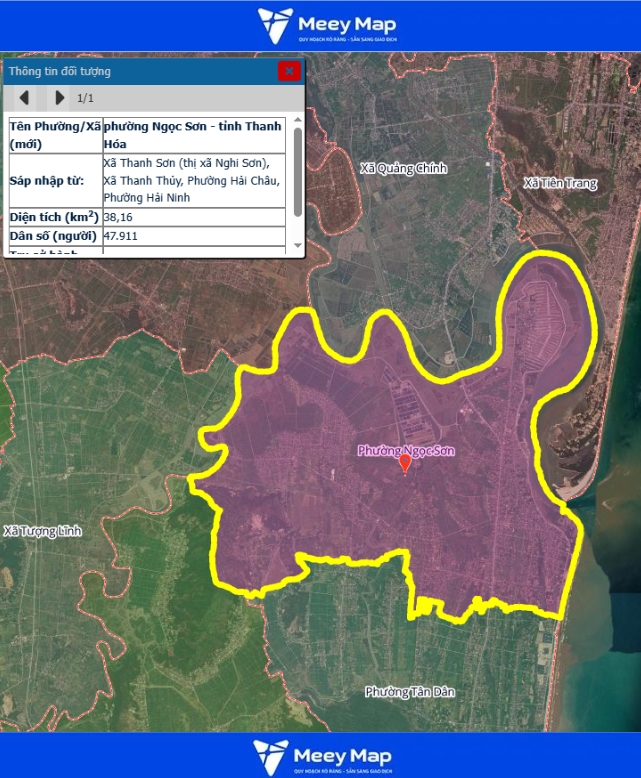Click the info panel vertical scrollbar thumb
Viewport: 641px width, 778px height.
point(297,170)
